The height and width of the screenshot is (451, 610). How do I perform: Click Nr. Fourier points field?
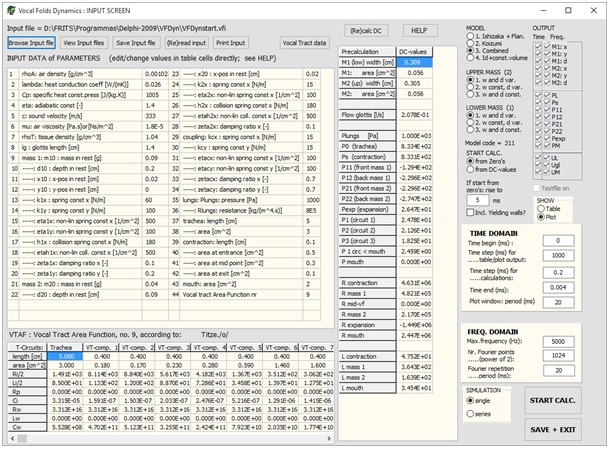pos(558,355)
